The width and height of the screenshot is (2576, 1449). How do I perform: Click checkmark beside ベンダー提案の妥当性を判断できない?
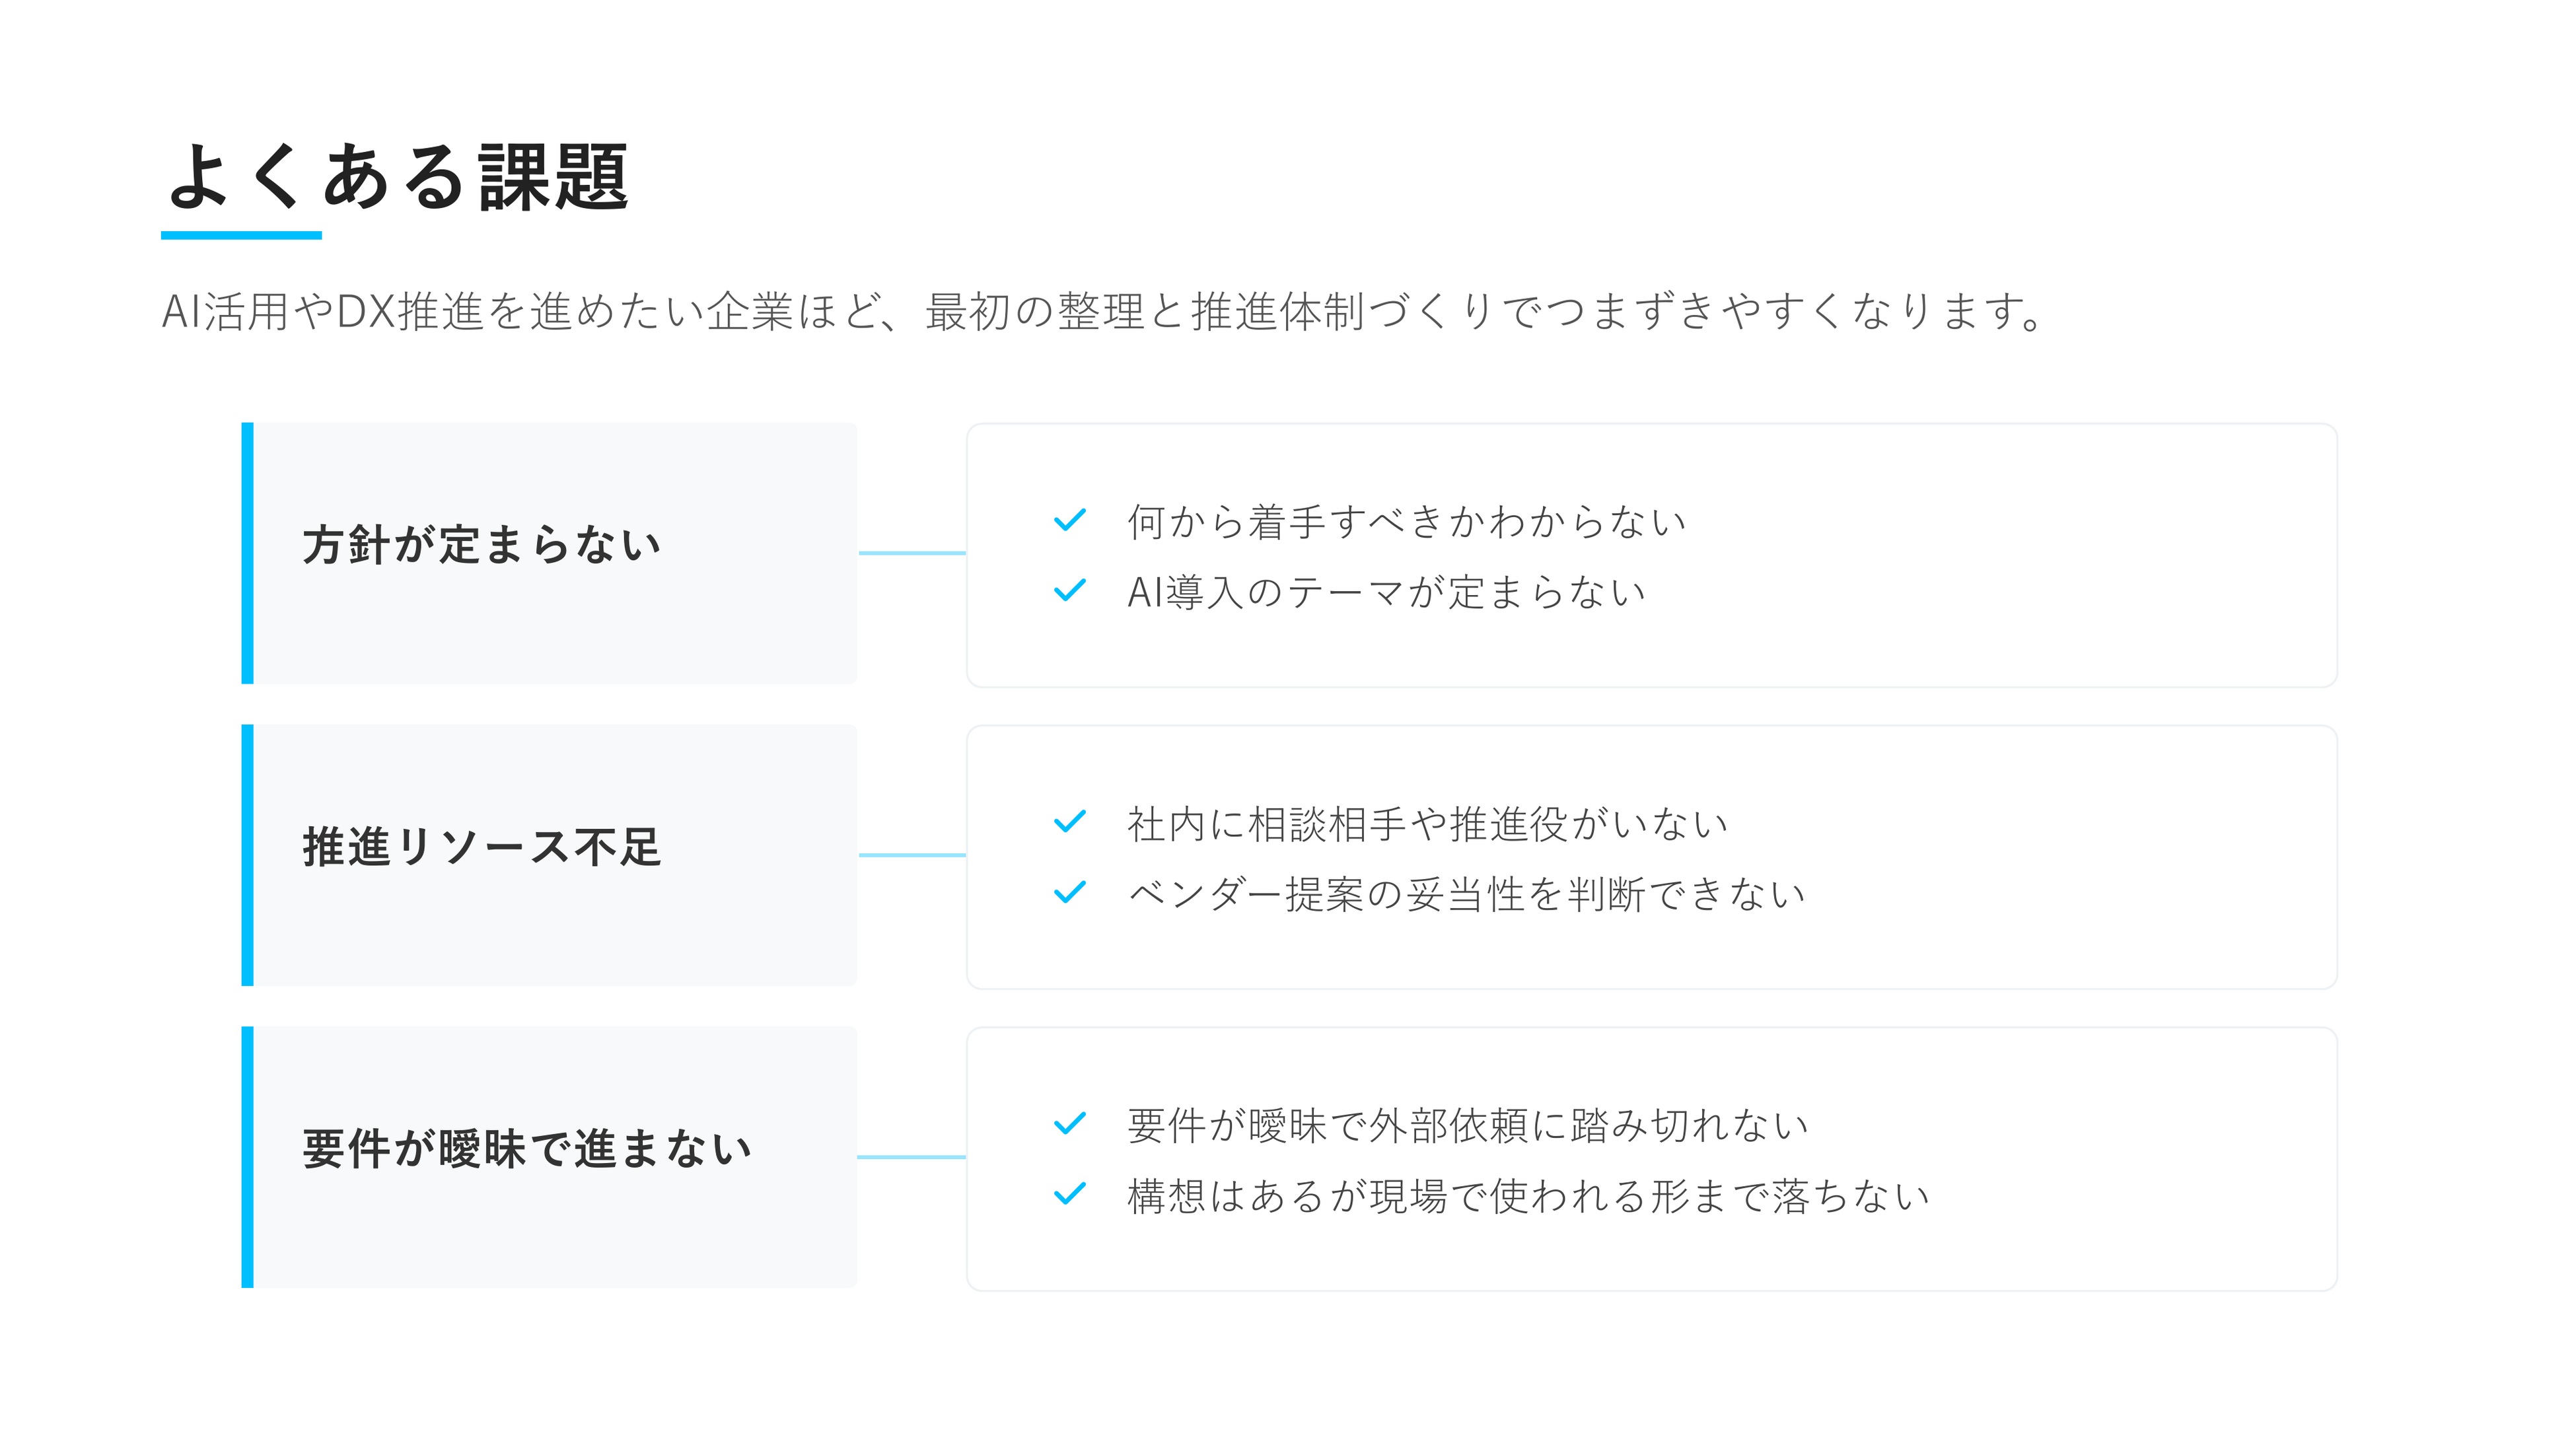tap(1069, 892)
